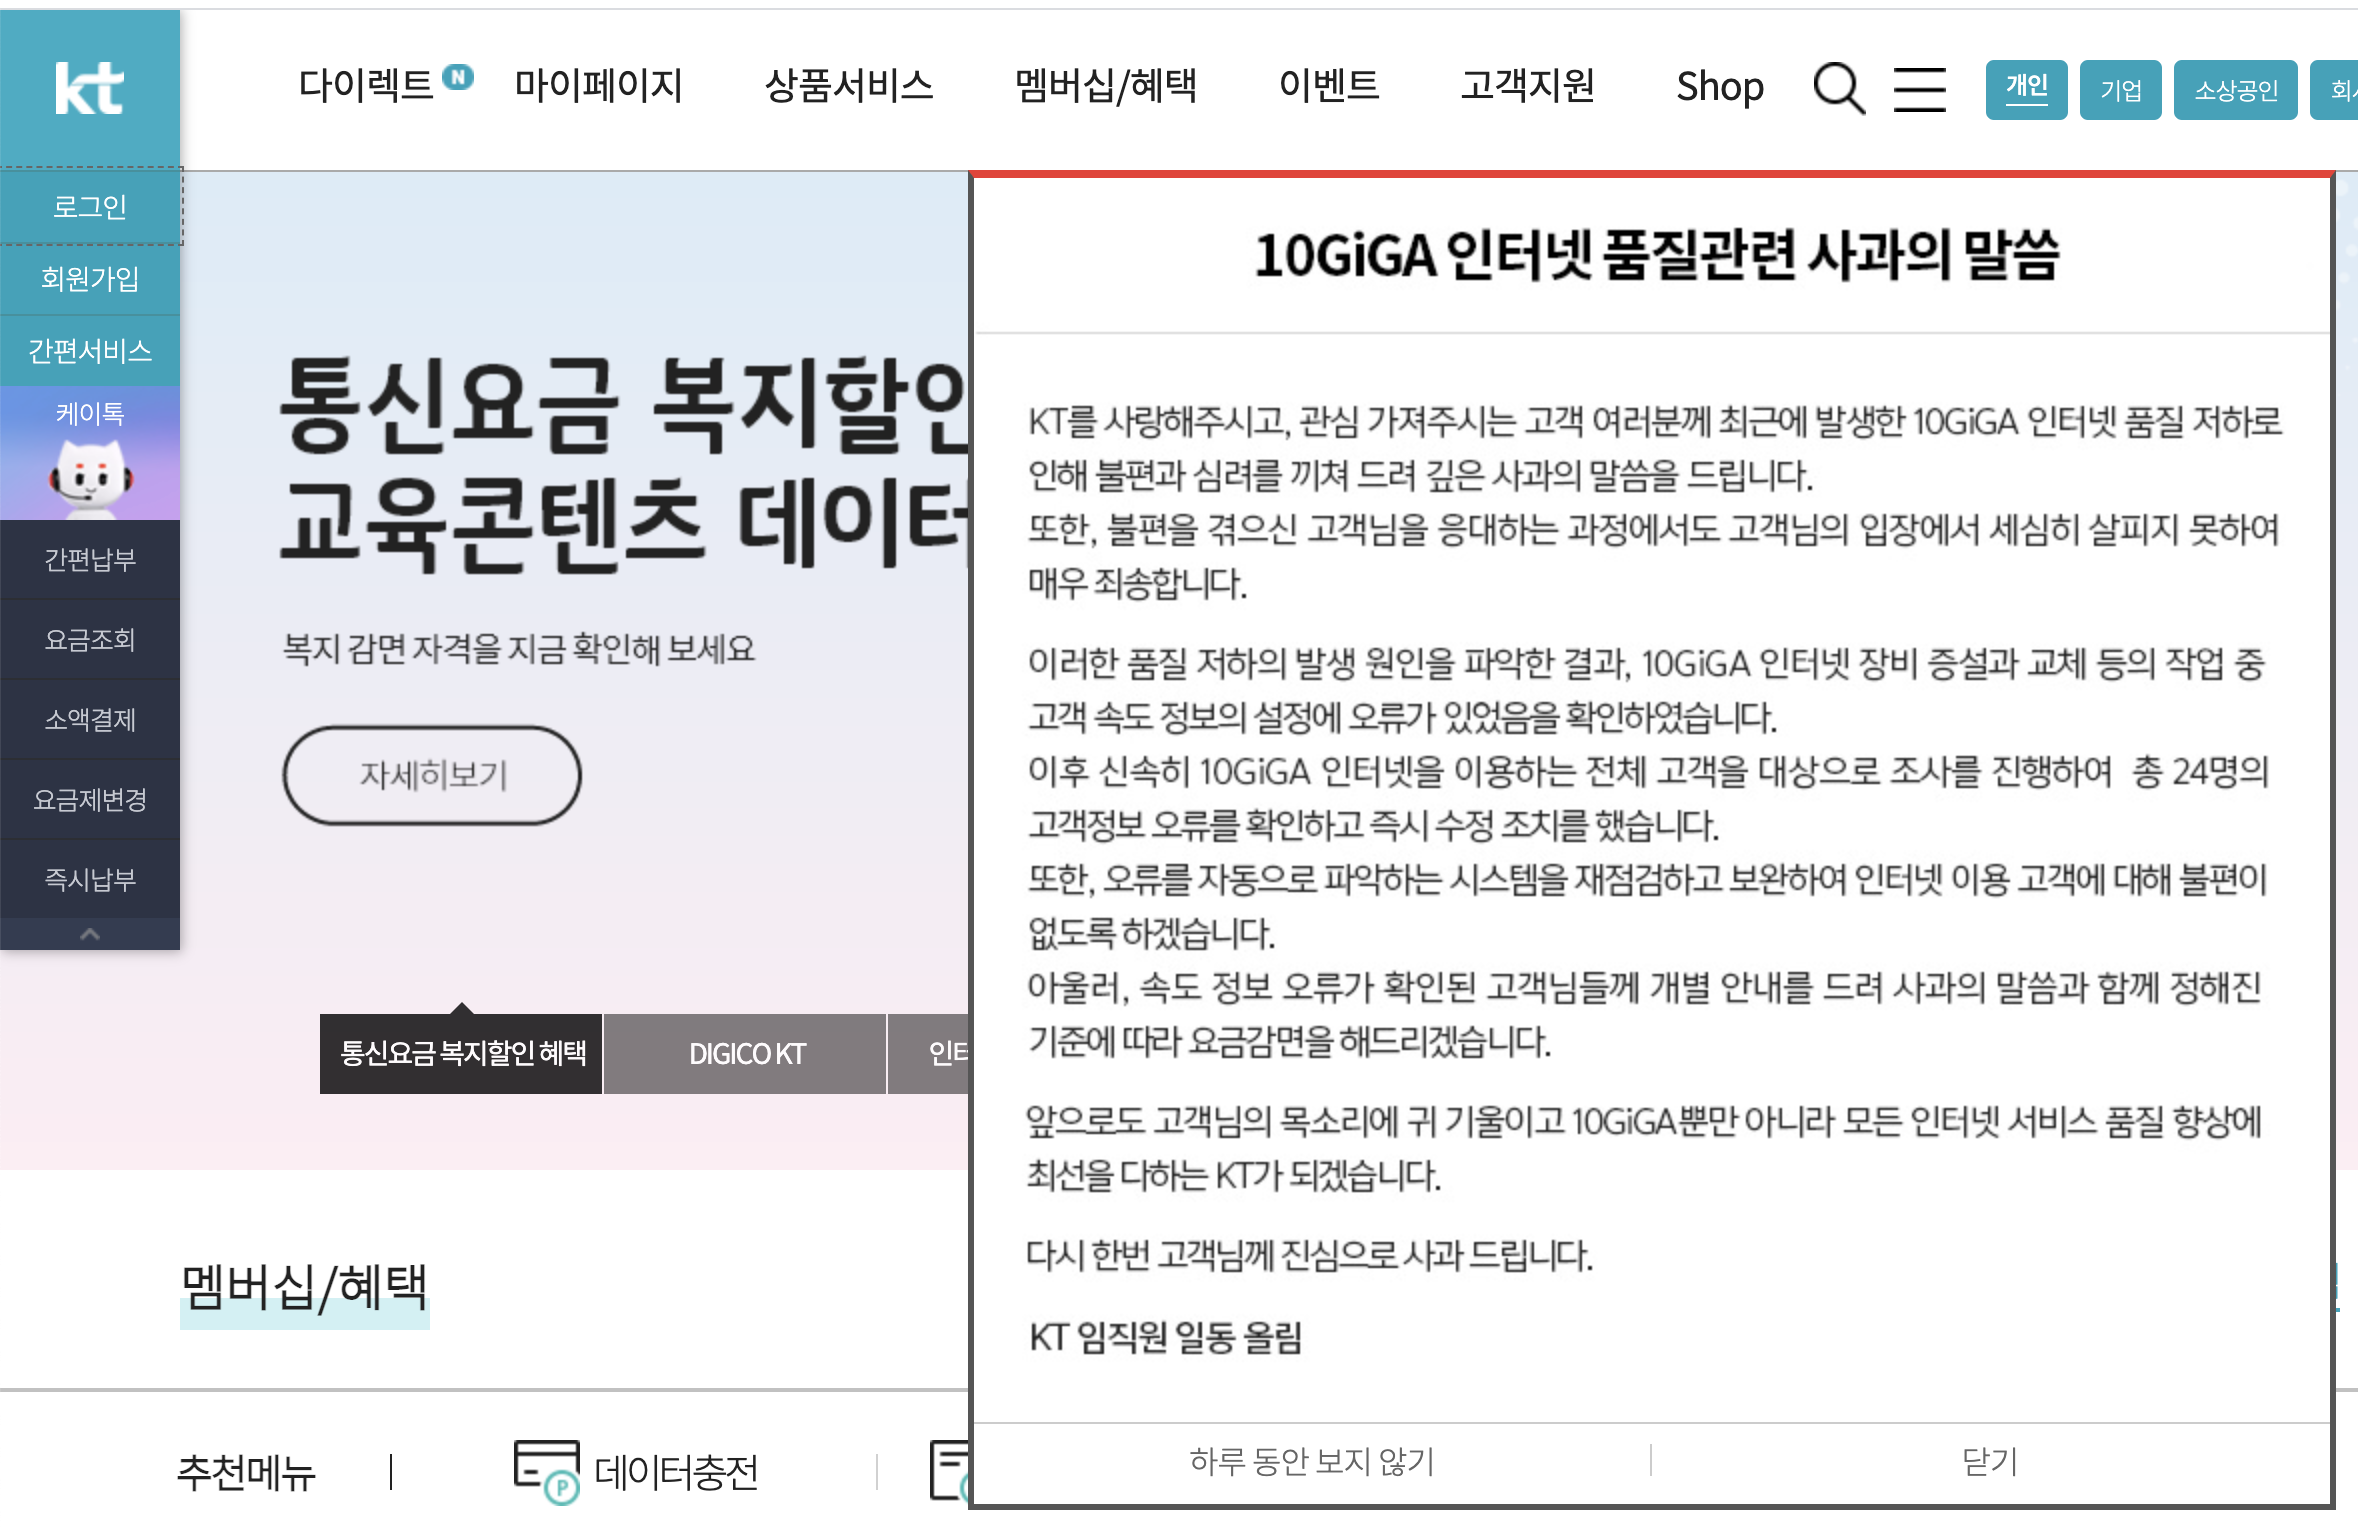Switch to the 개인 customer type
The height and width of the screenshot is (1532, 2358).
[x=2026, y=89]
